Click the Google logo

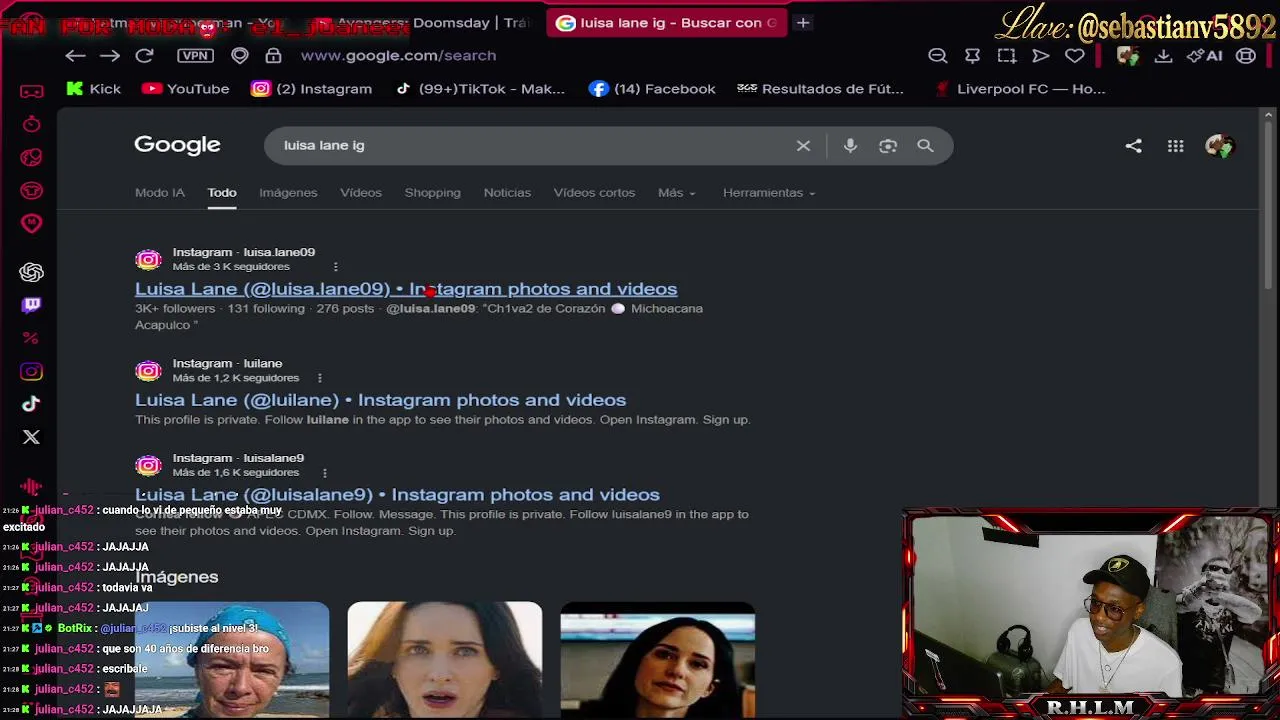pyautogui.click(x=177, y=145)
